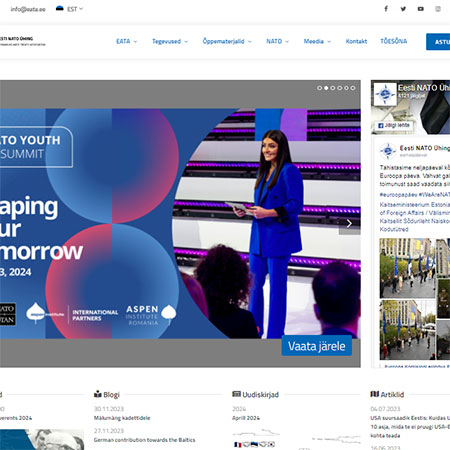Select the first slider dot

pyautogui.click(x=319, y=88)
